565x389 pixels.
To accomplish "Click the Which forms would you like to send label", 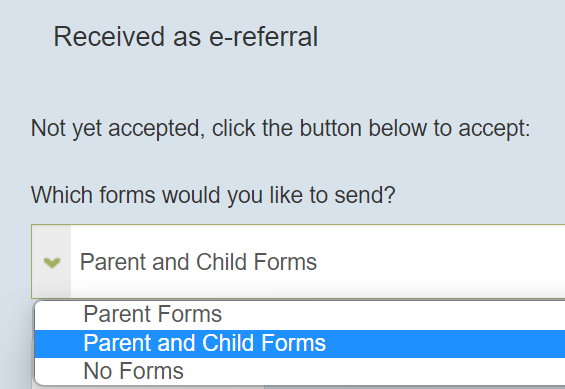I will tap(213, 195).
